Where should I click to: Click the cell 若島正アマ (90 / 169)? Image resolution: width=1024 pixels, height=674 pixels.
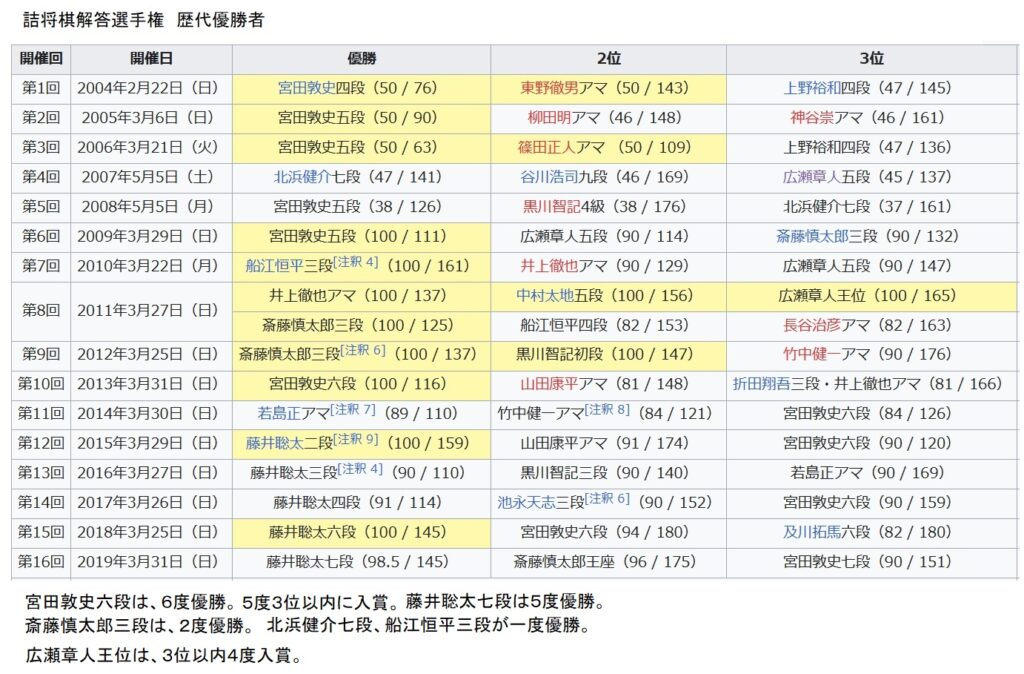point(872,473)
